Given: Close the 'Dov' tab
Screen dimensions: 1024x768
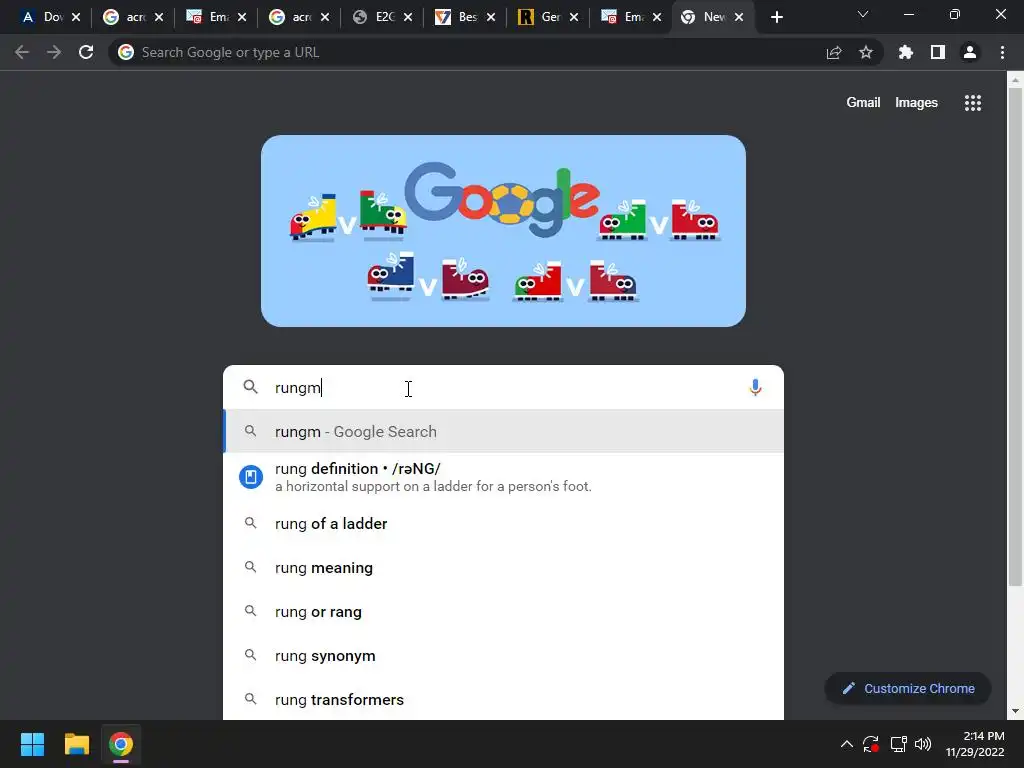Looking at the screenshot, I should (76, 18).
